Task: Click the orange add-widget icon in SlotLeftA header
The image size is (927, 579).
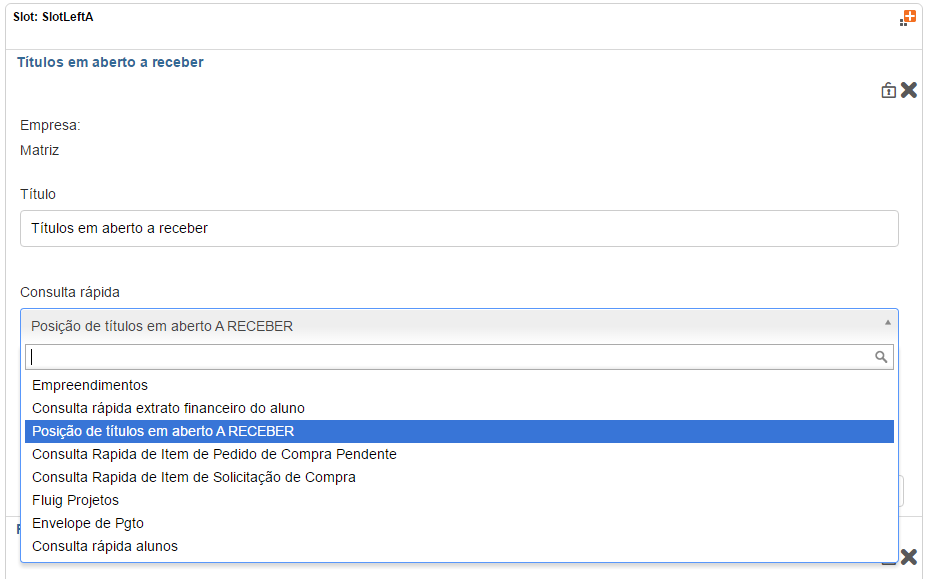Action: pyautogui.click(x=908, y=17)
